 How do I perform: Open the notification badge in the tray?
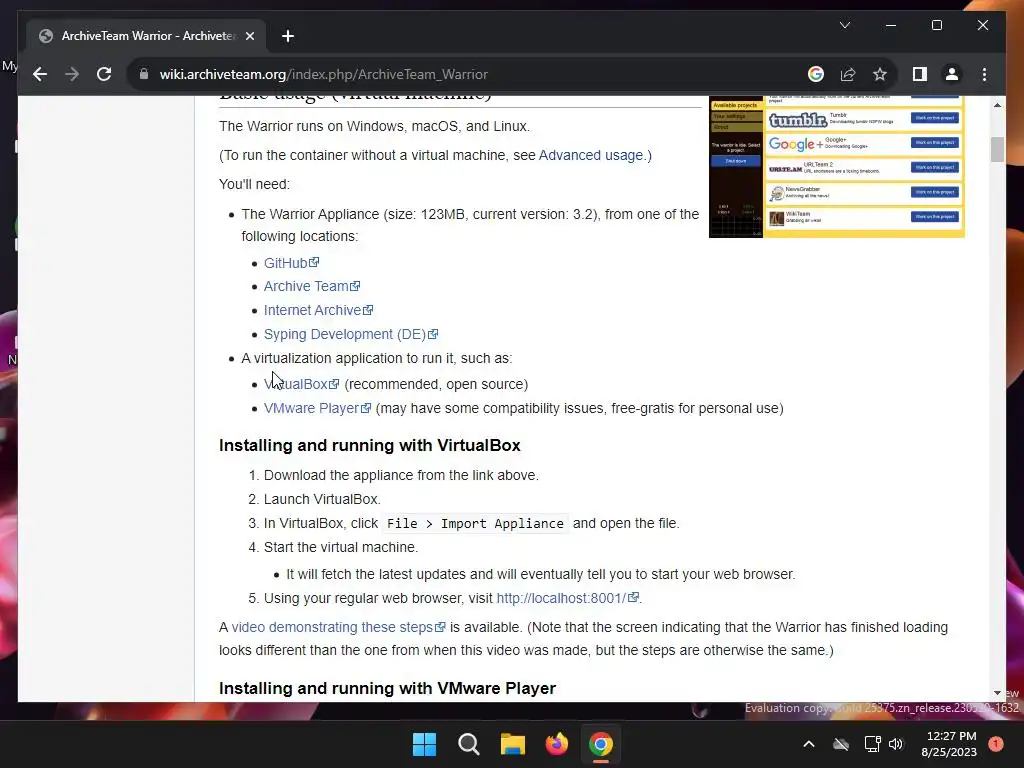pos(995,744)
